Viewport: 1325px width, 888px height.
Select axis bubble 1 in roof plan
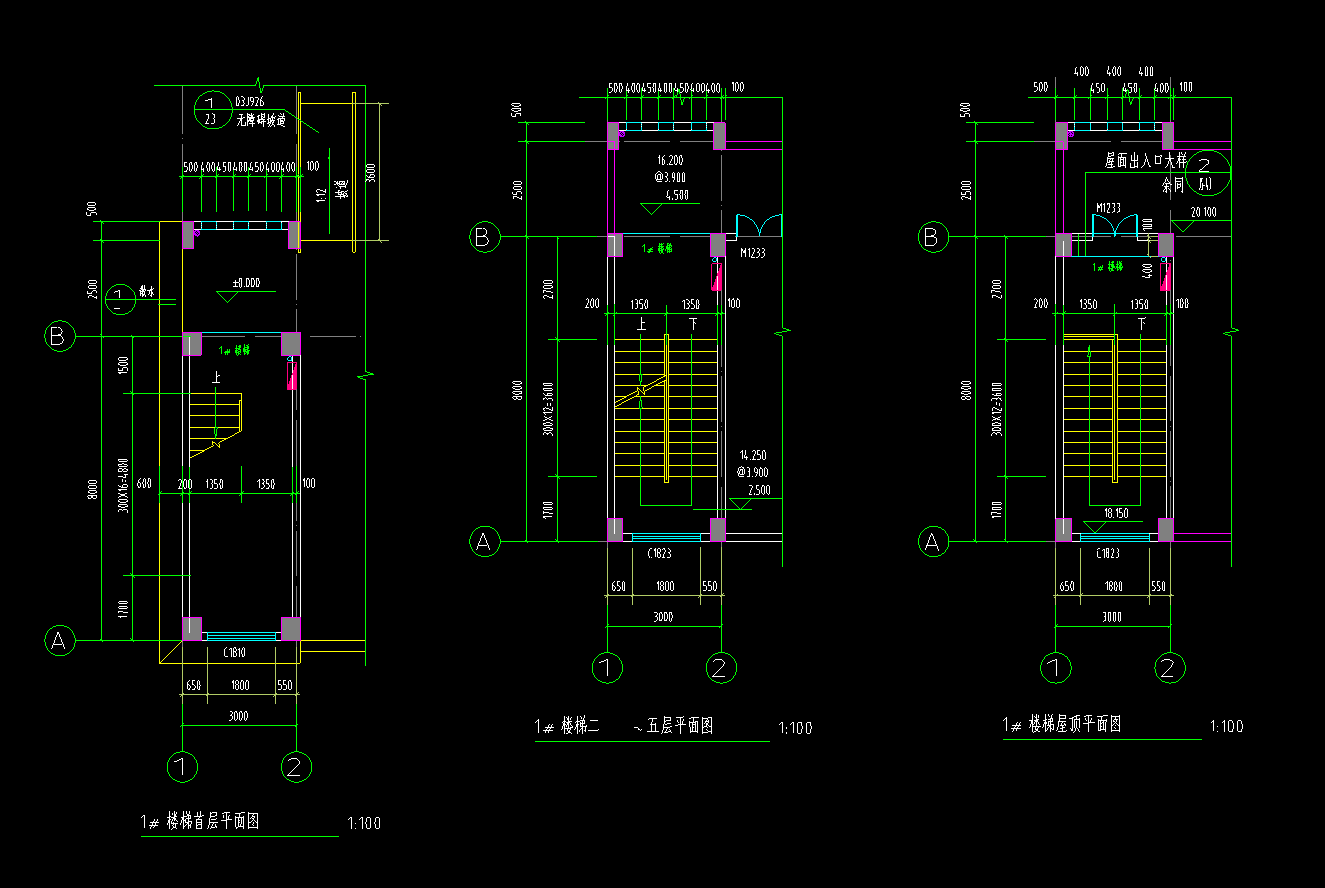[1056, 668]
